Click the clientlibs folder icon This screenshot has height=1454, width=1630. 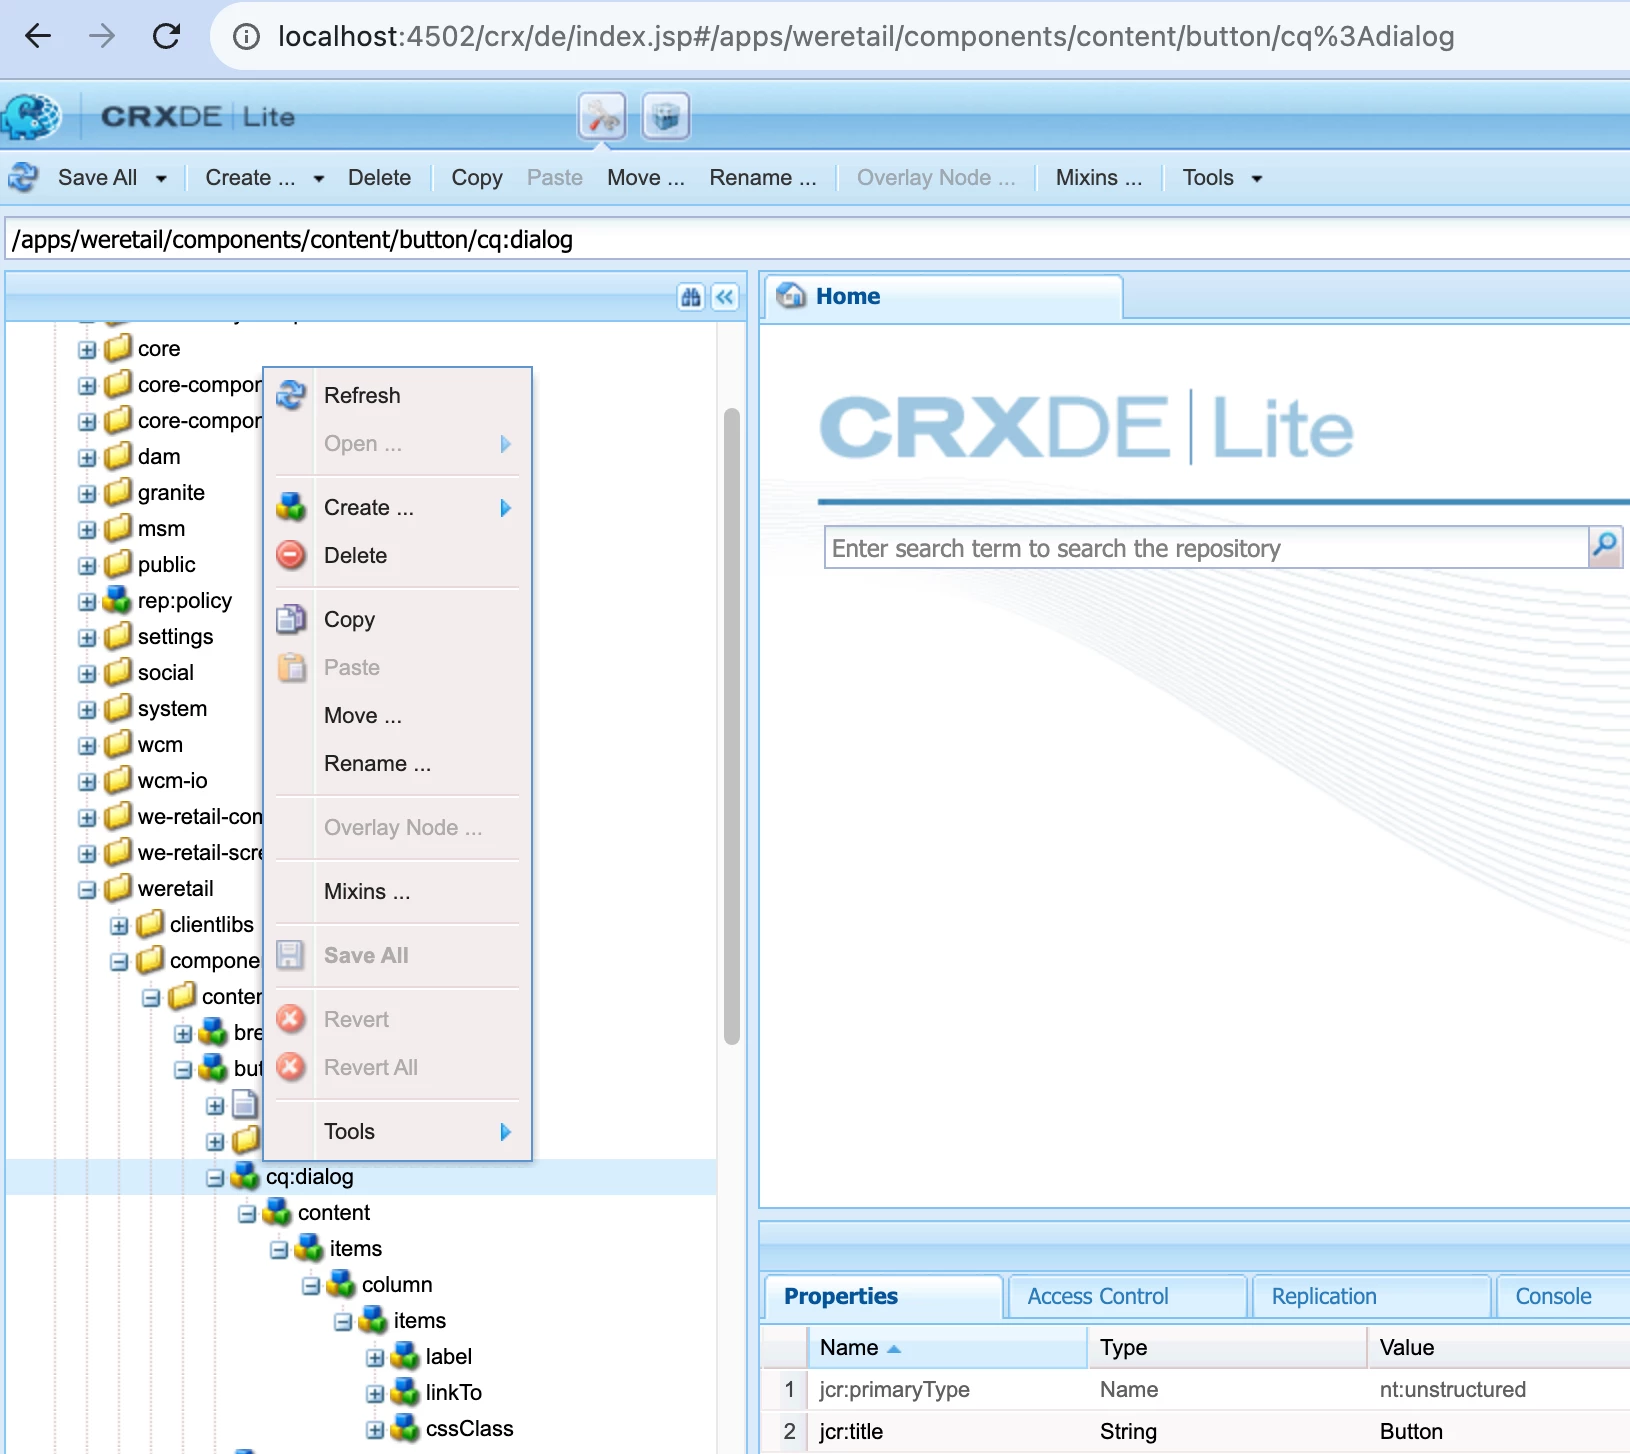point(150,924)
